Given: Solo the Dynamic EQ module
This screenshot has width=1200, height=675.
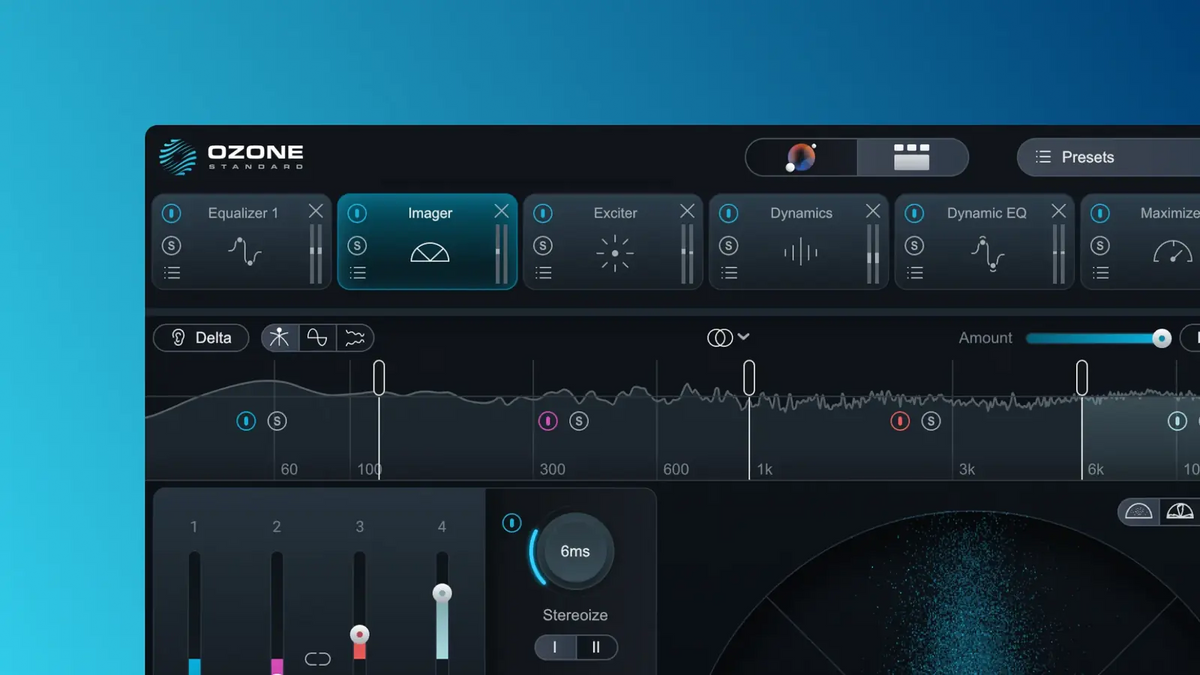Looking at the screenshot, I should 915,246.
